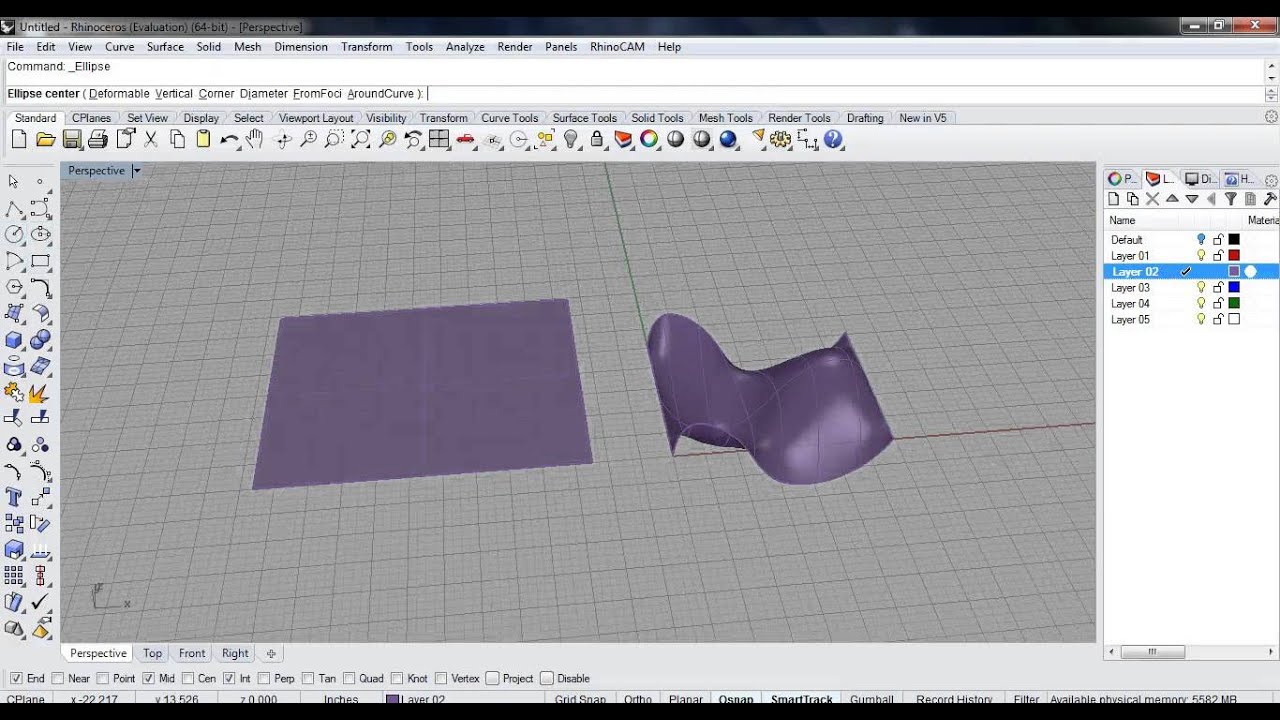Enable the Perp osnap checkbox

[264, 678]
